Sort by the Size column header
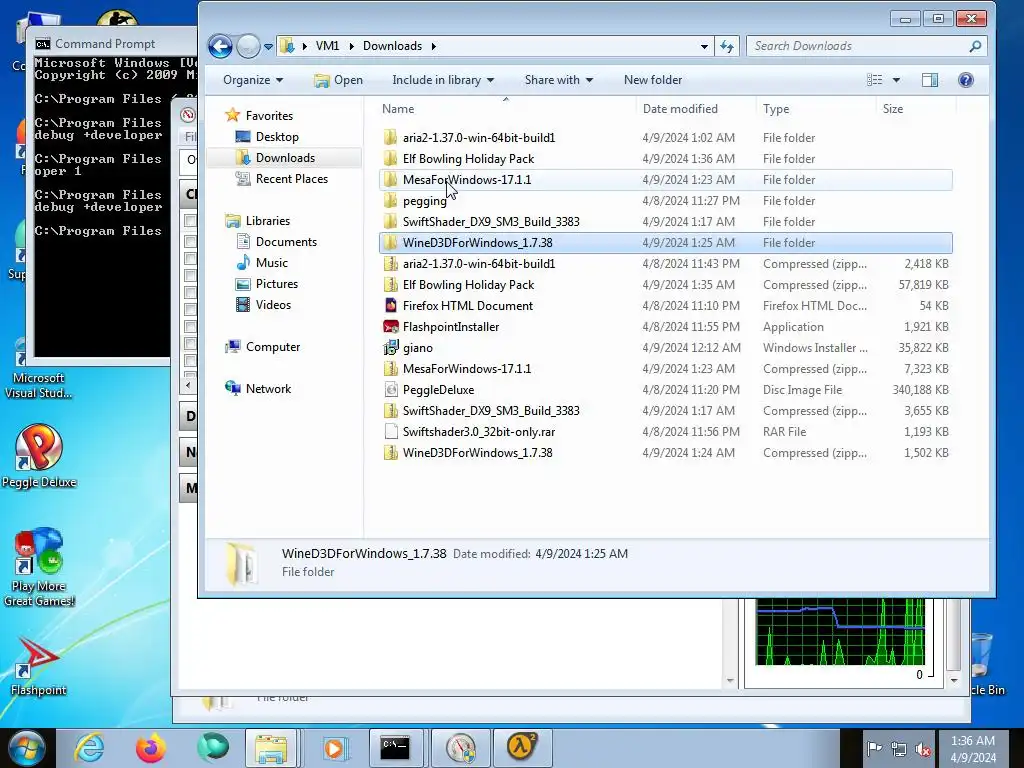 (x=915, y=109)
